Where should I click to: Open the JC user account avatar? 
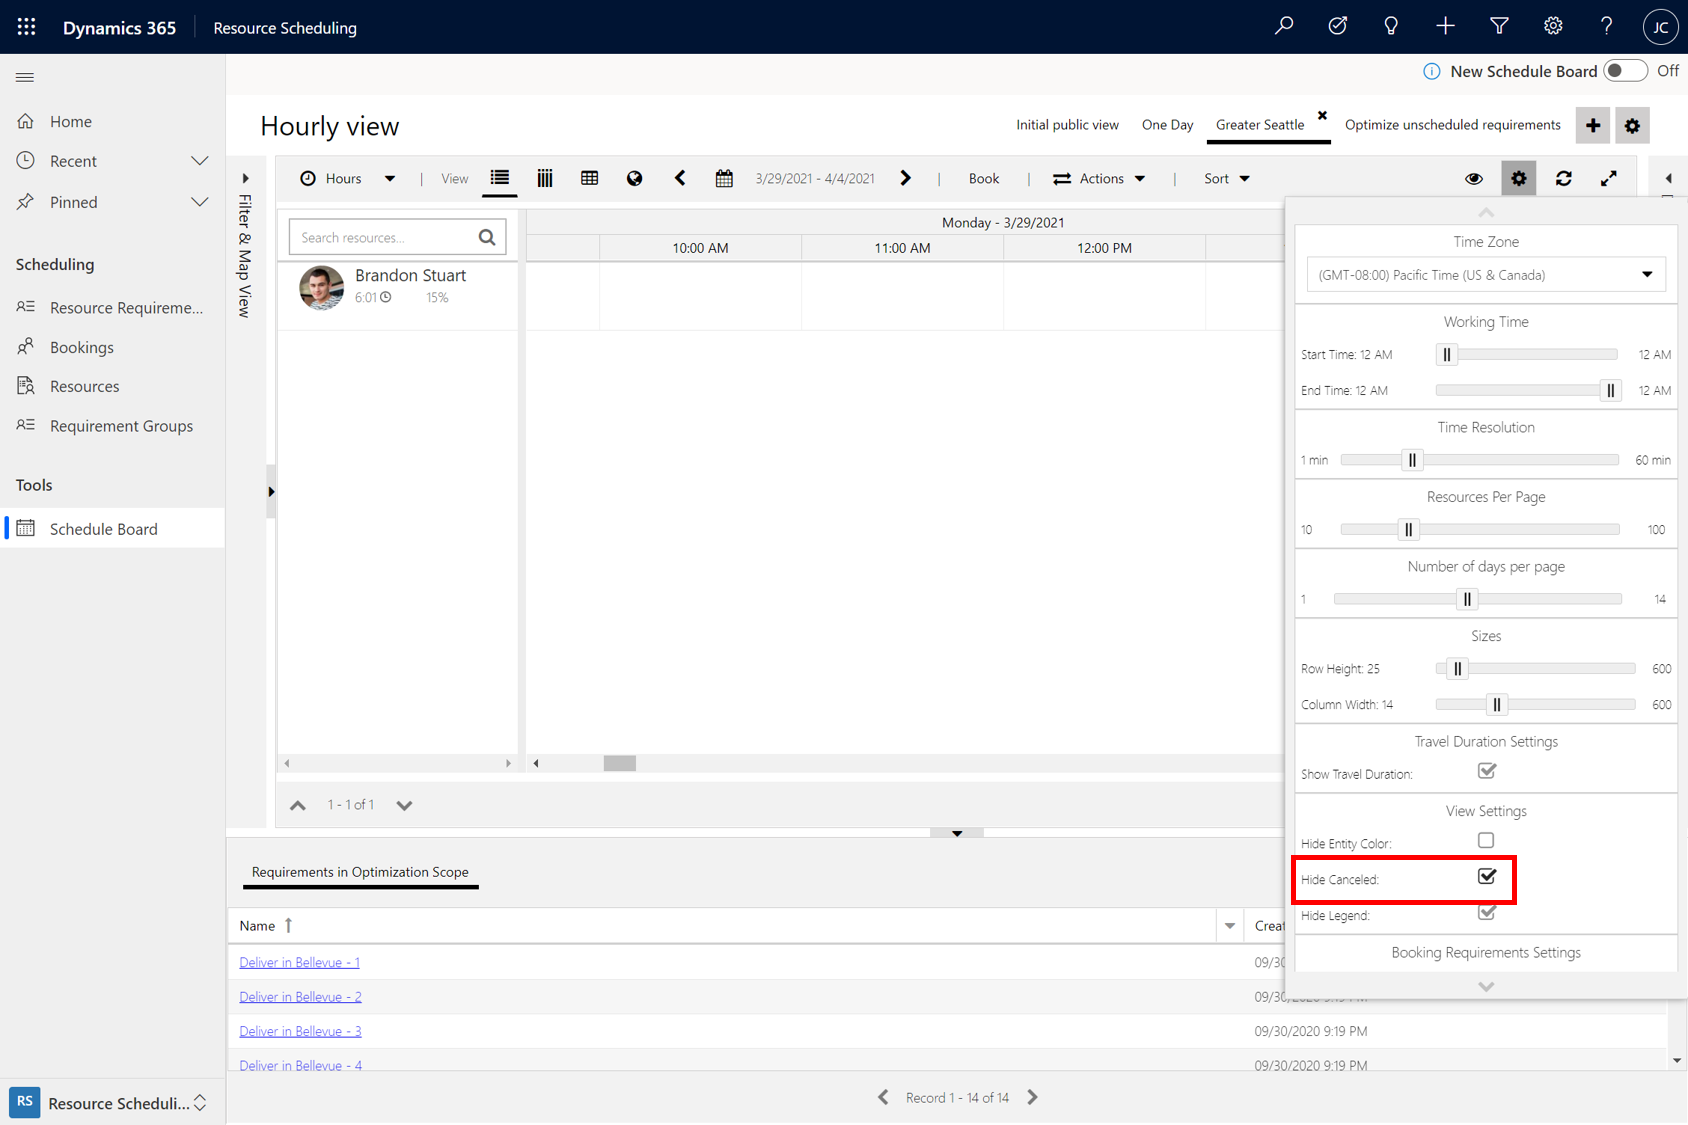click(1660, 27)
